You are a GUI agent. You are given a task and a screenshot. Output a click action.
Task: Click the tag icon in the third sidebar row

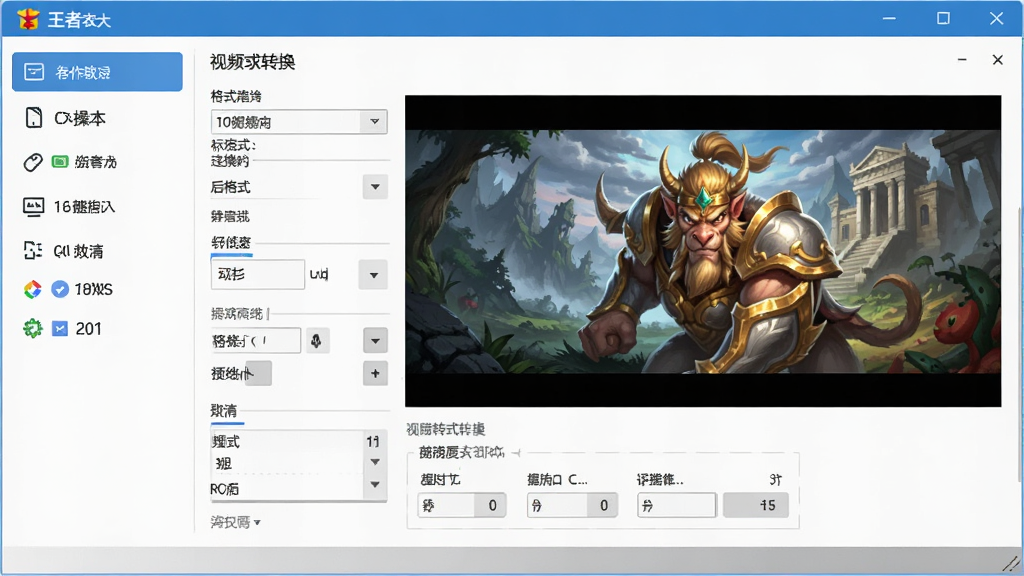[x=33, y=162]
